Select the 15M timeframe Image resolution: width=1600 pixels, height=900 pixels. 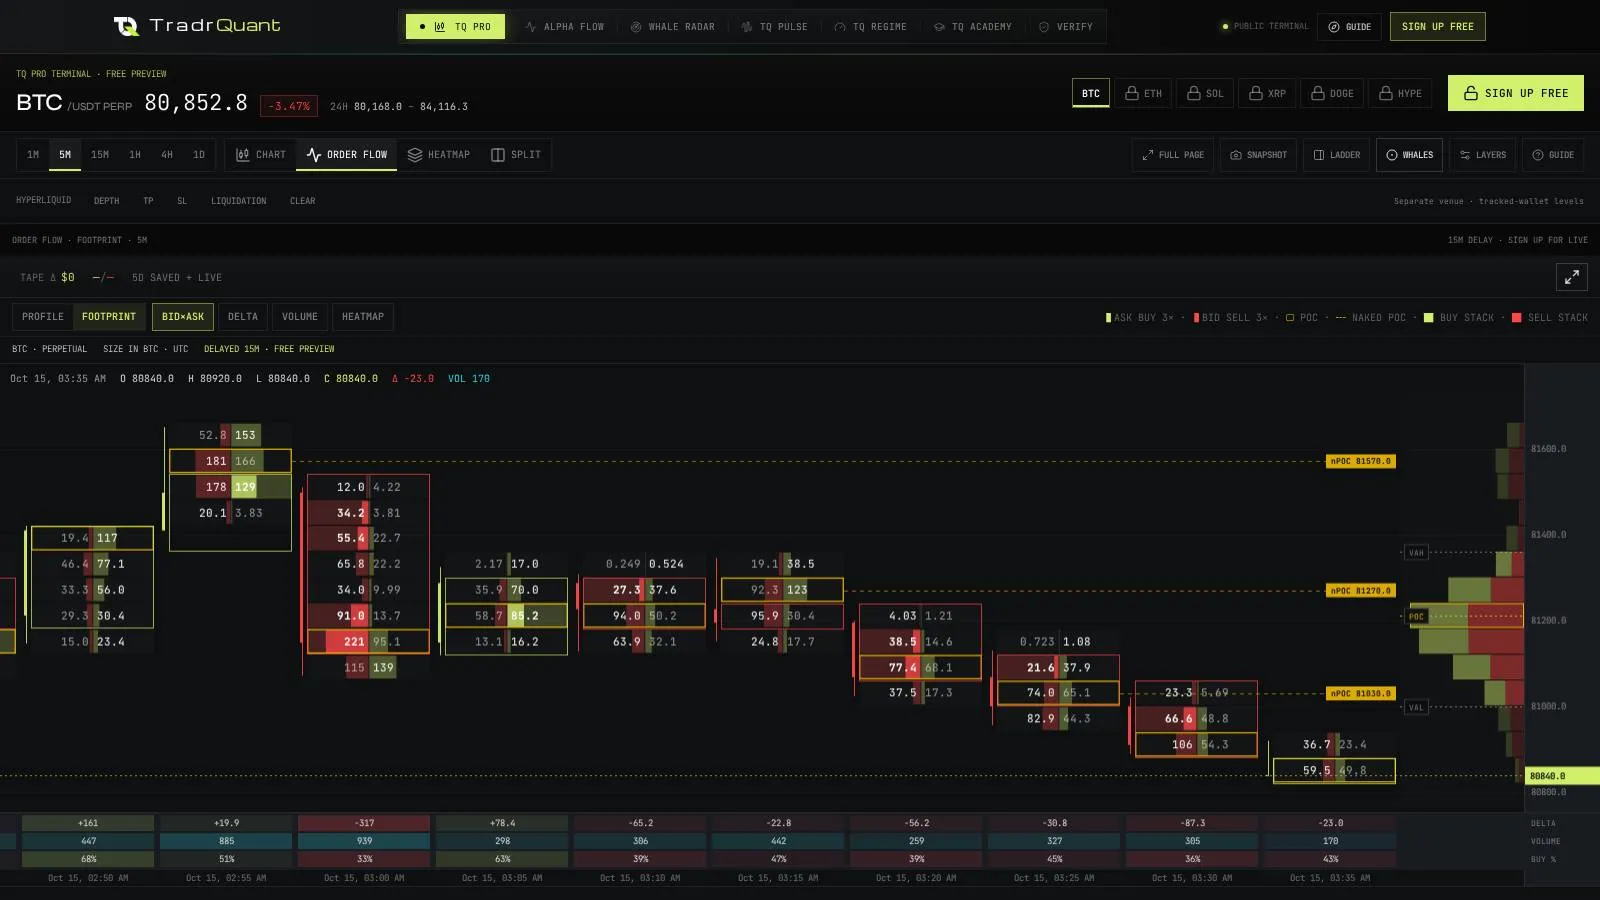pos(100,155)
